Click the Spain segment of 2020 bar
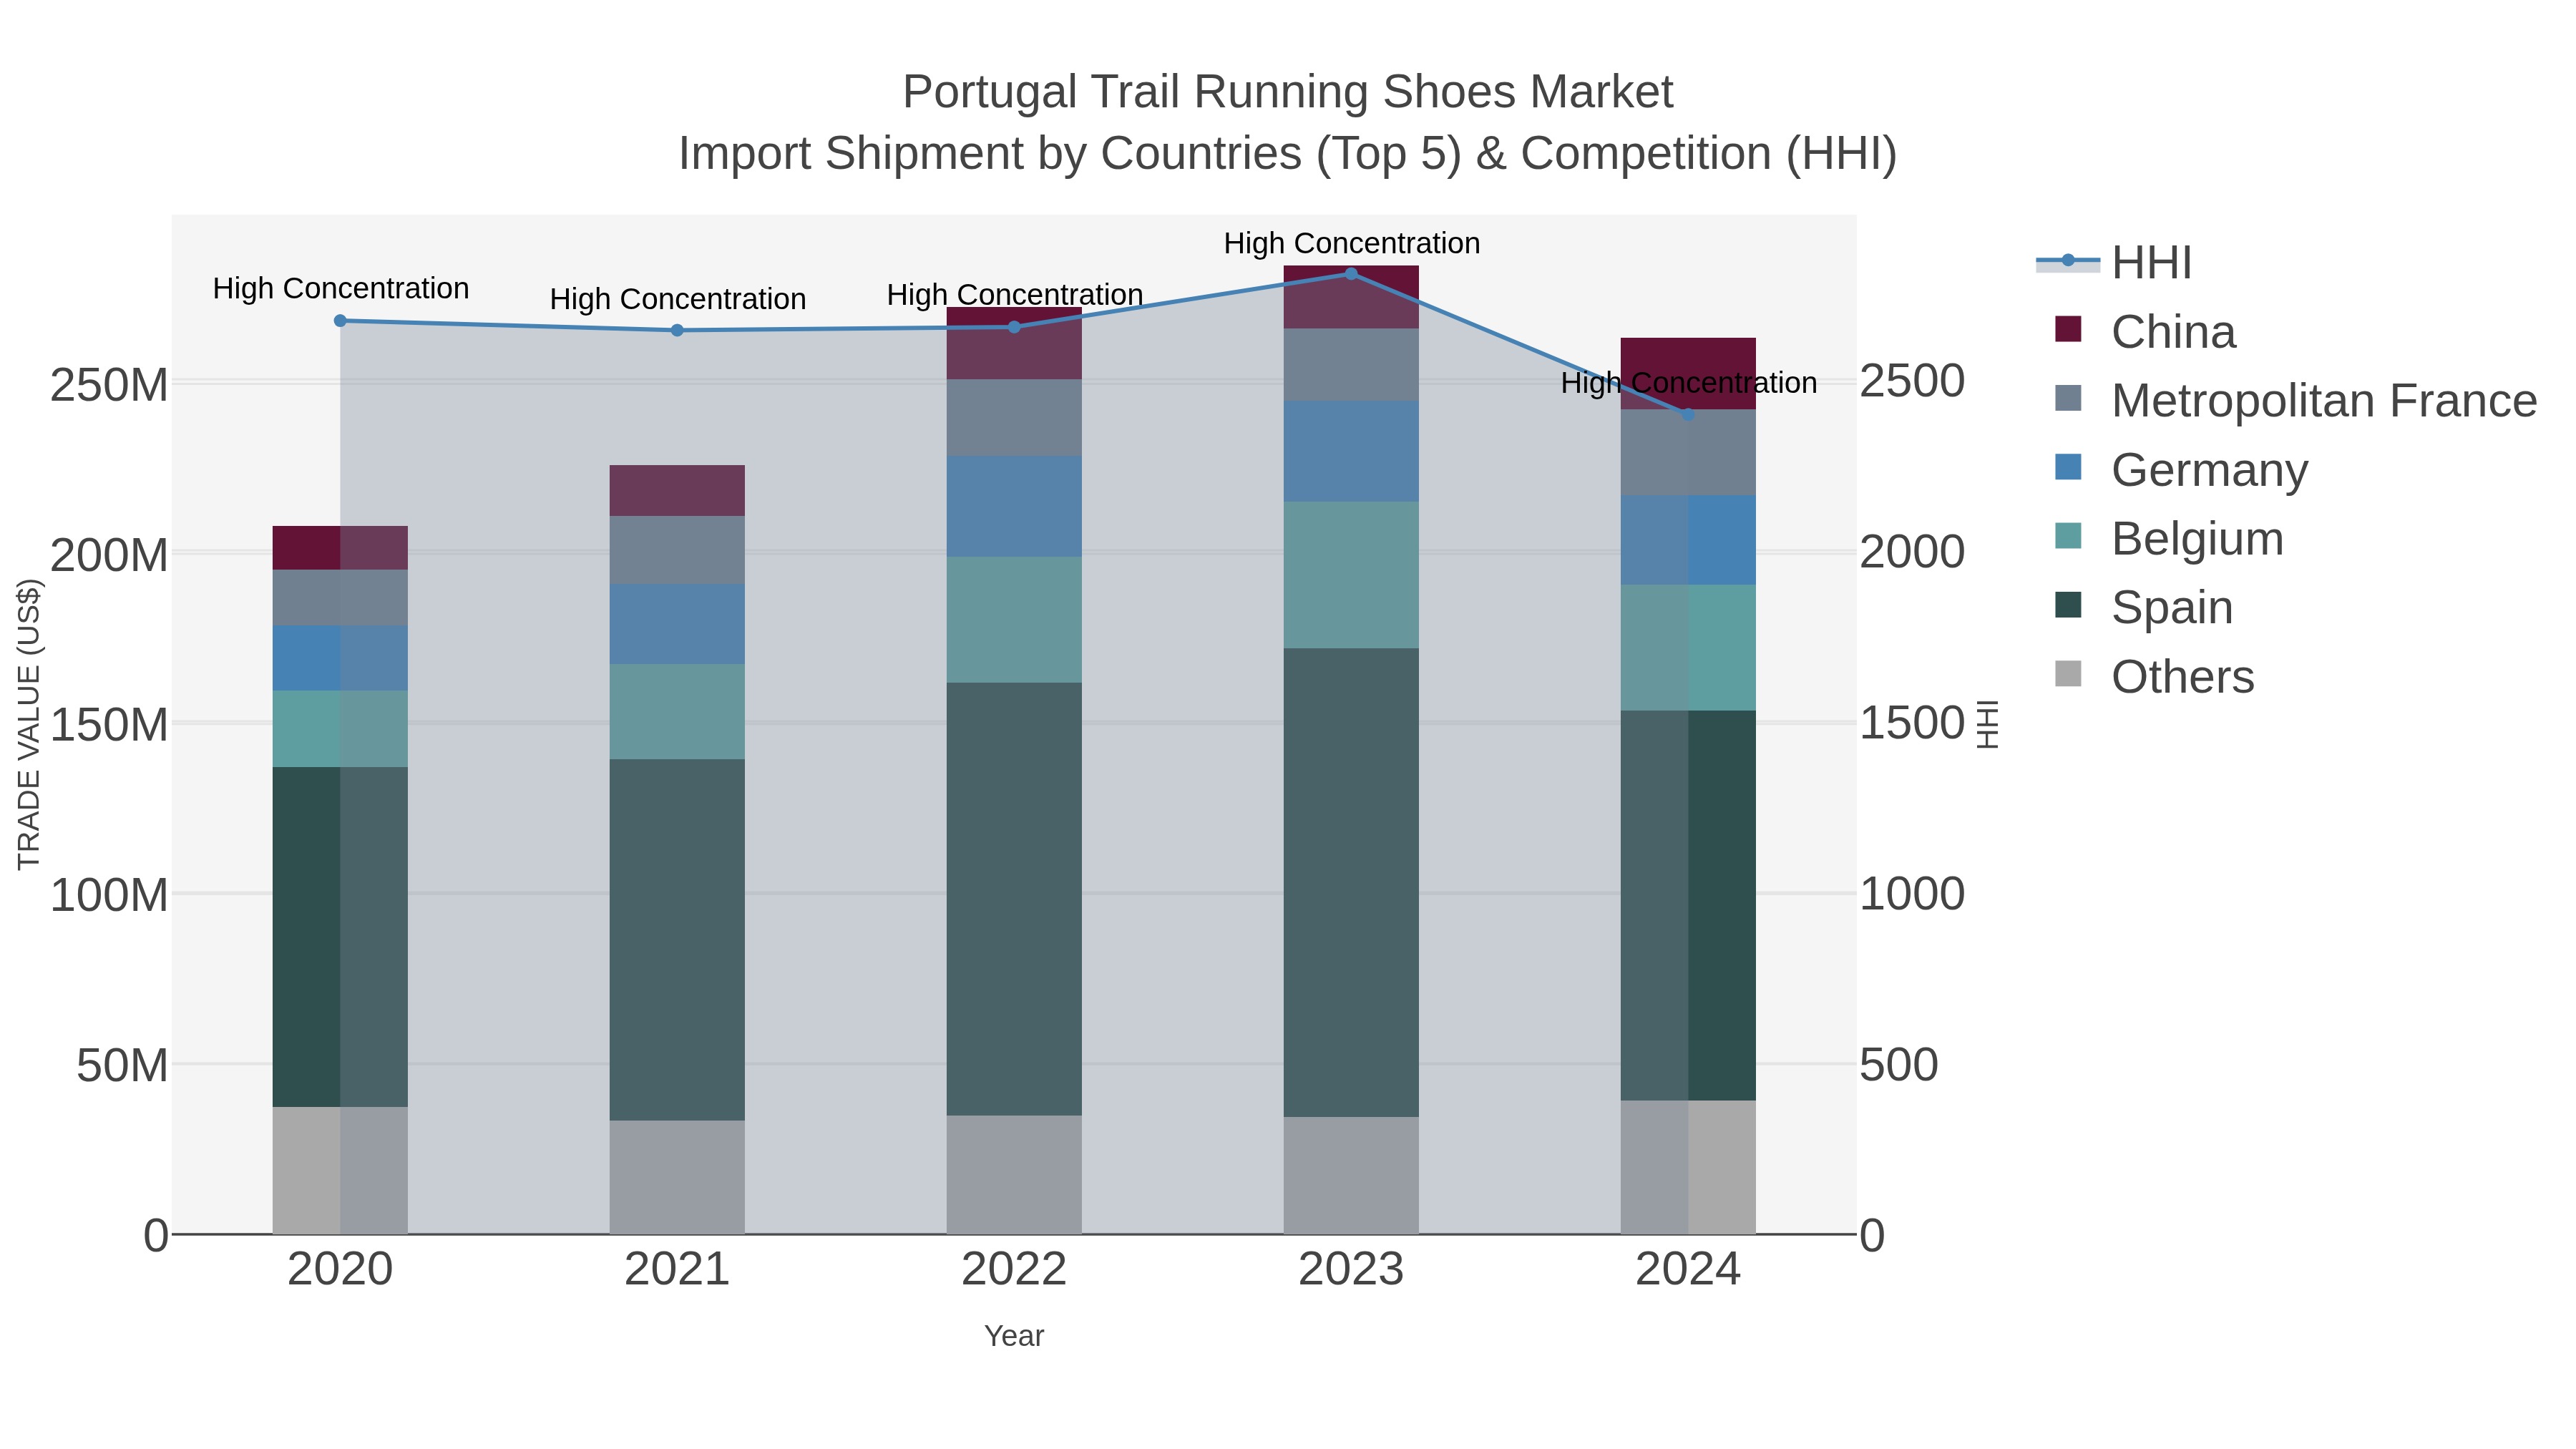This screenshot has height=1449, width=2576. coord(340,937)
